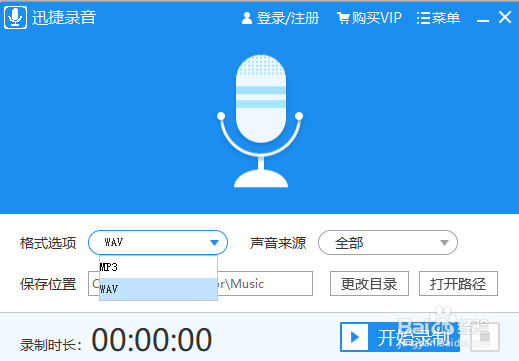Minimize the recorder window

[483, 21]
